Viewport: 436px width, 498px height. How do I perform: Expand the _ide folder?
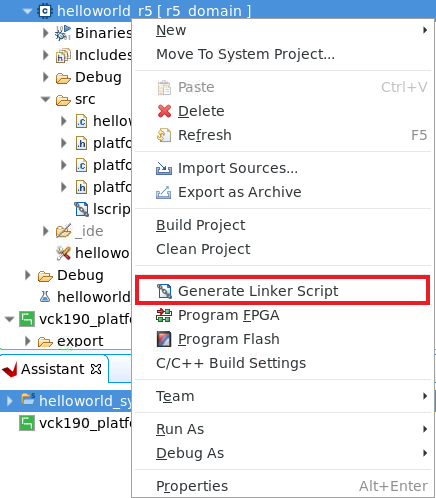tap(46, 231)
